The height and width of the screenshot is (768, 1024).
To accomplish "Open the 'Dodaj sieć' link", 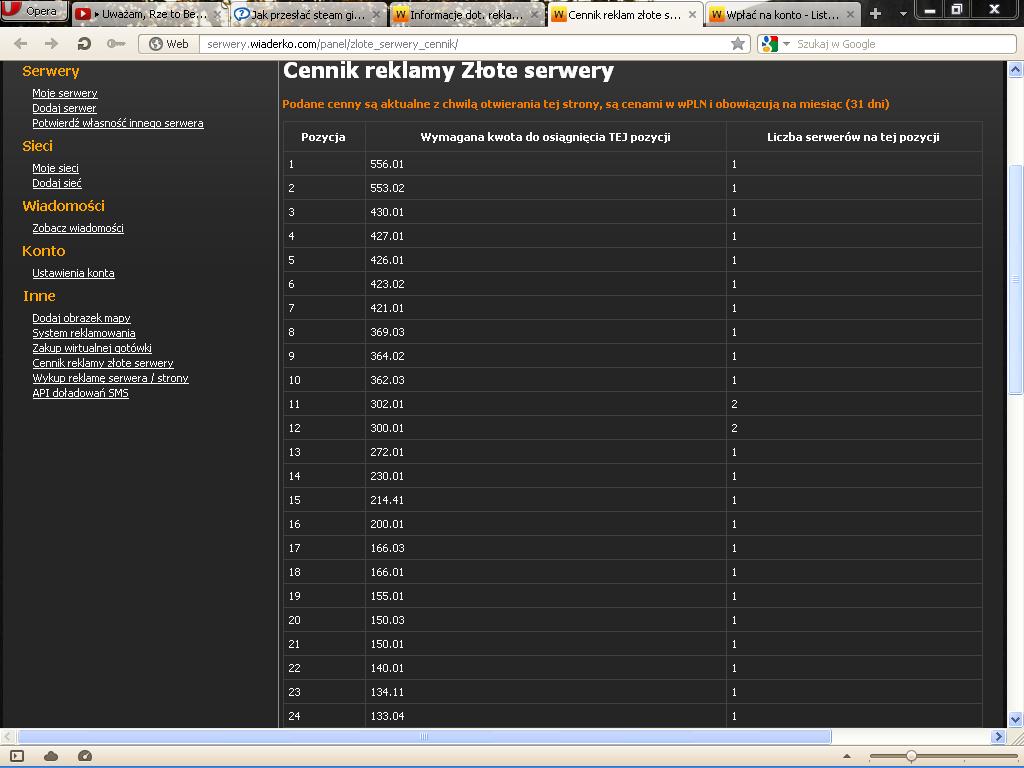I will pyautogui.click(x=57, y=184).
